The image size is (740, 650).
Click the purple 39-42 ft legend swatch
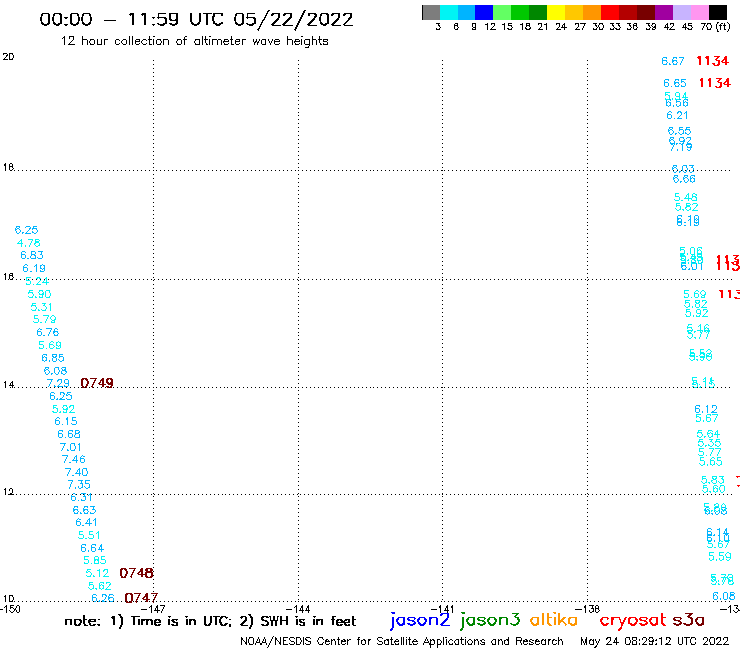point(664,12)
